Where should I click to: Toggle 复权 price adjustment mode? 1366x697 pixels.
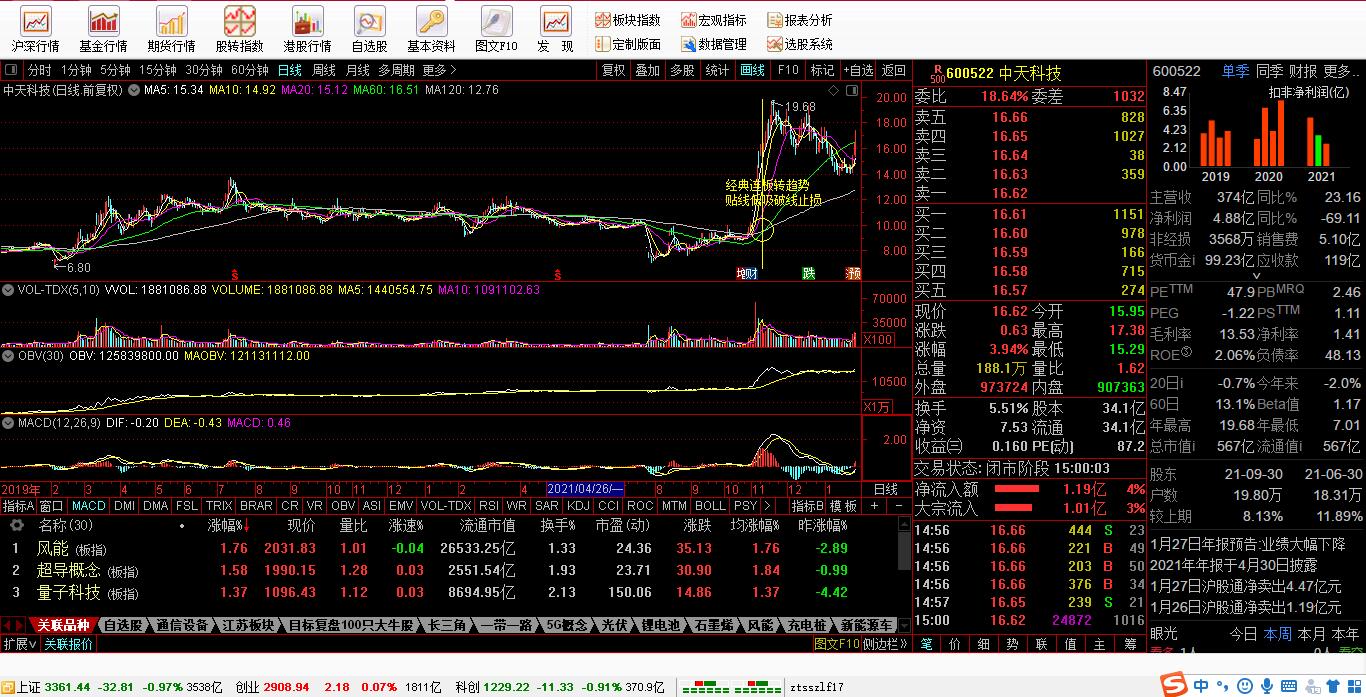[613, 70]
